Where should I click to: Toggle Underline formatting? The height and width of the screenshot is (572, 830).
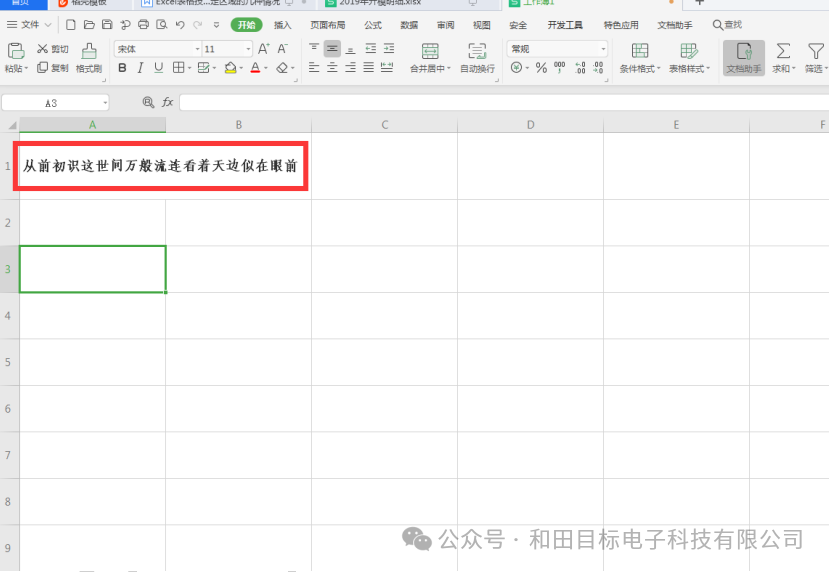point(158,68)
